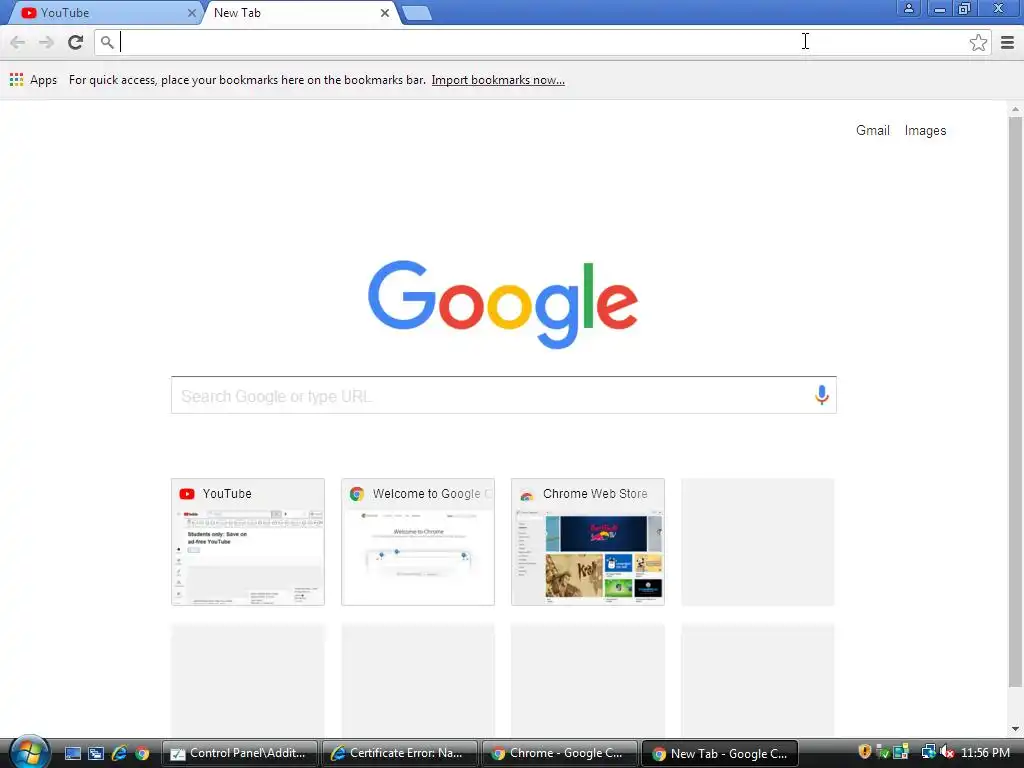
Task: Switch to the YouTube tab
Action: tap(104, 12)
